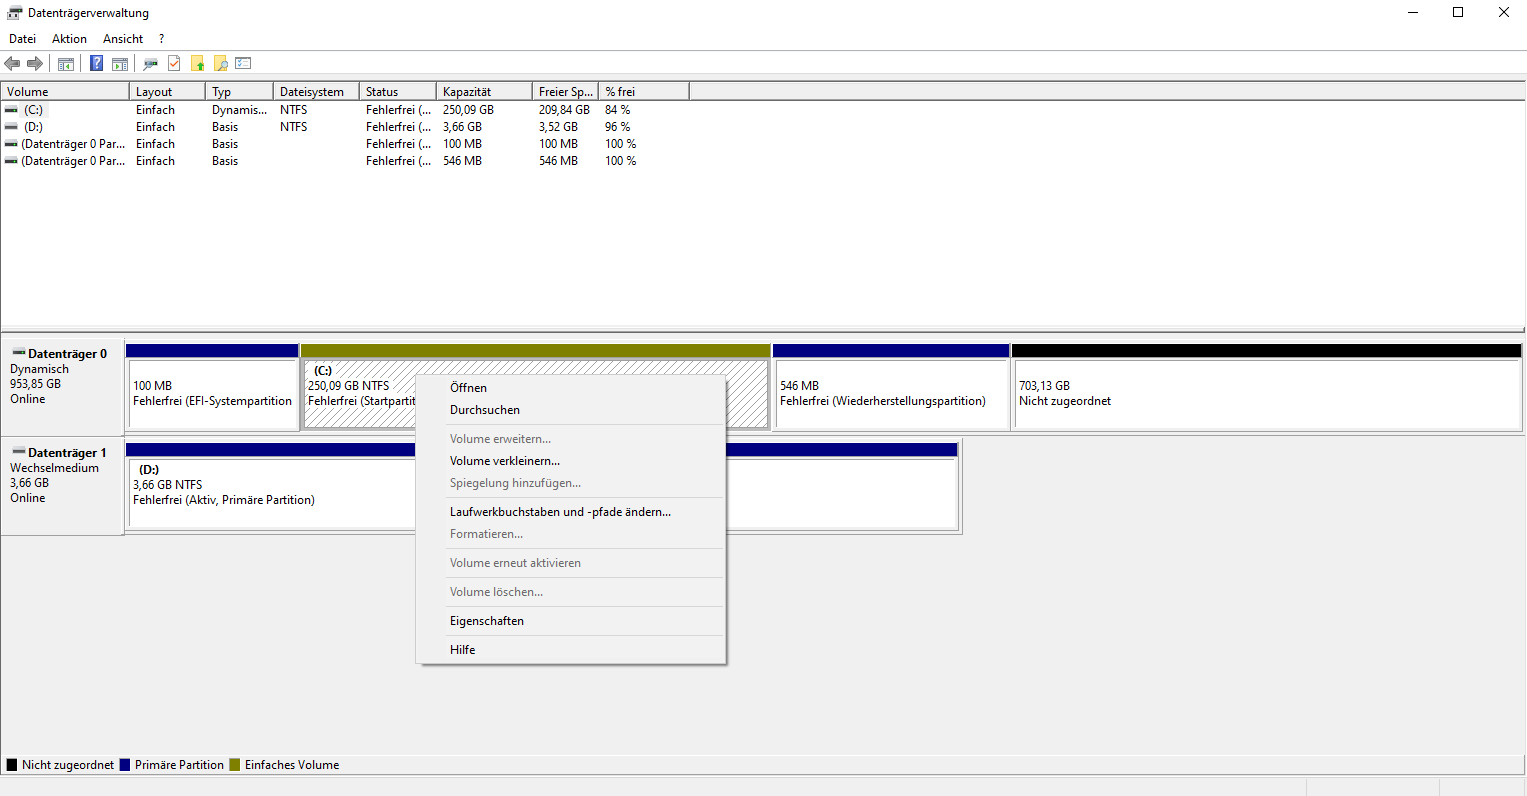
Task: Select the 546 MB Wiederherstellungspartition block
Action: 891,388
